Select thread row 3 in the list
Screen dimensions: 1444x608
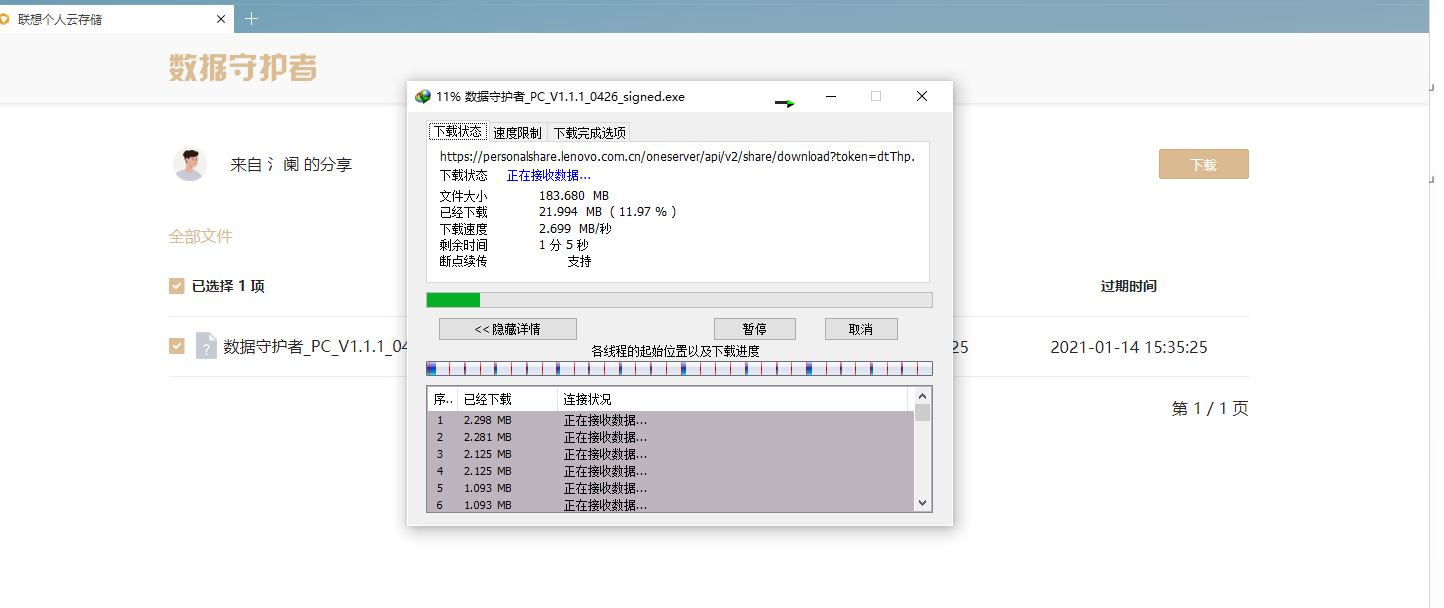coord(671,454)
